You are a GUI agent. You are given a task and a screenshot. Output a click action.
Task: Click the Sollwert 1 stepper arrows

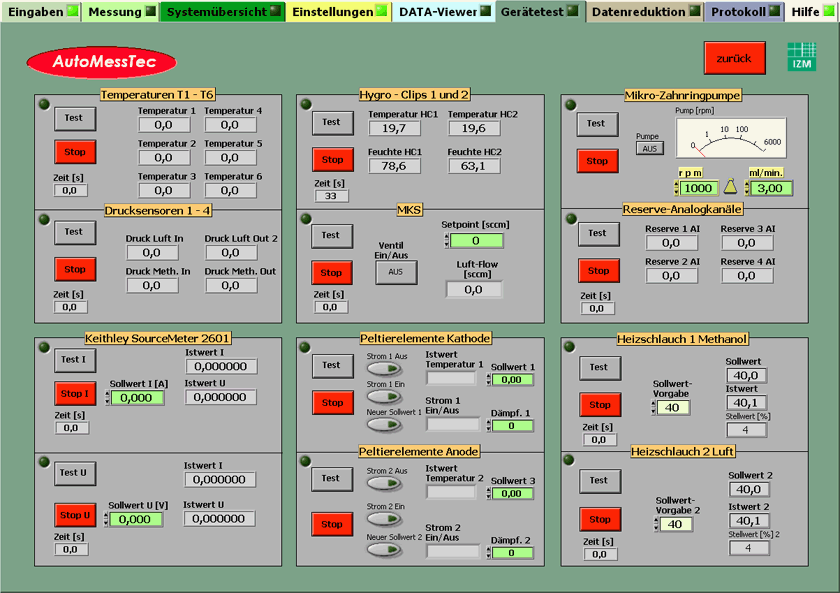tap(489, 380)
